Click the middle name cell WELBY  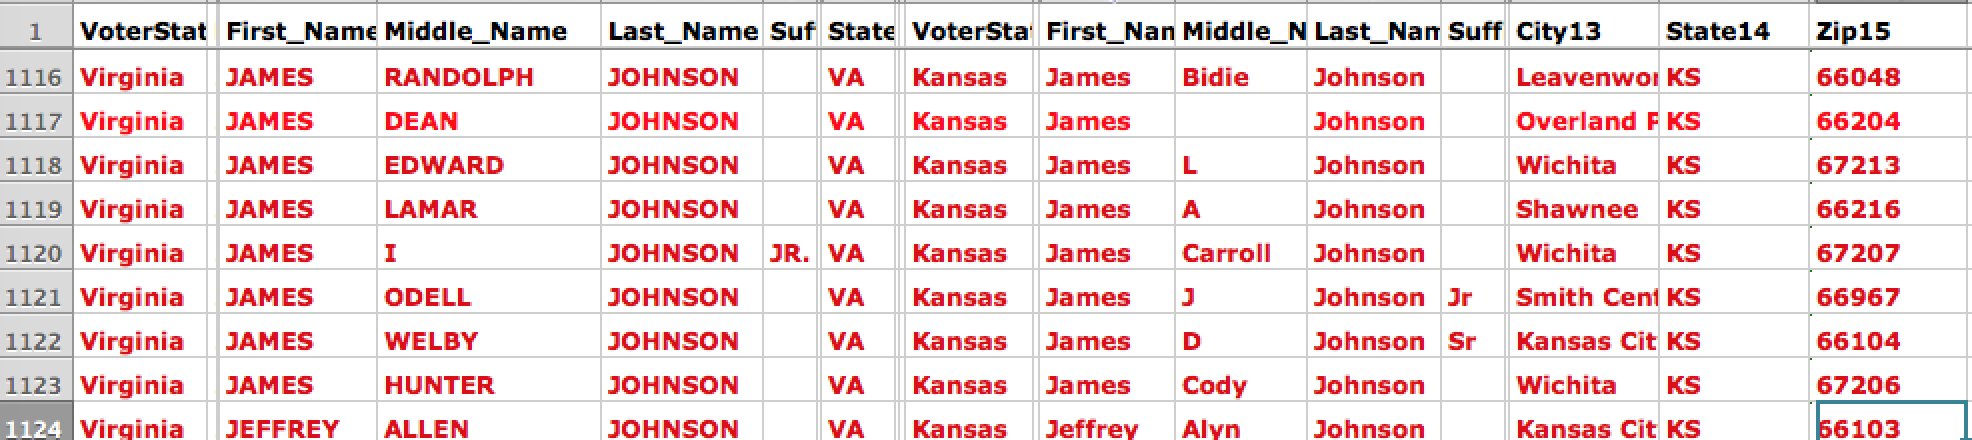[431, 341]
